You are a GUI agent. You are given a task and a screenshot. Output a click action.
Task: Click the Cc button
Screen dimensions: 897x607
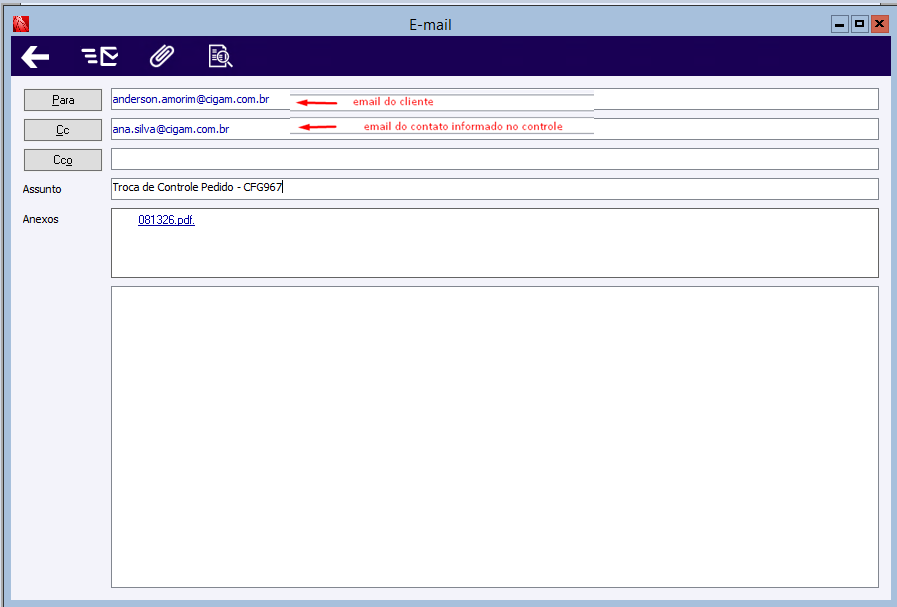63,130
